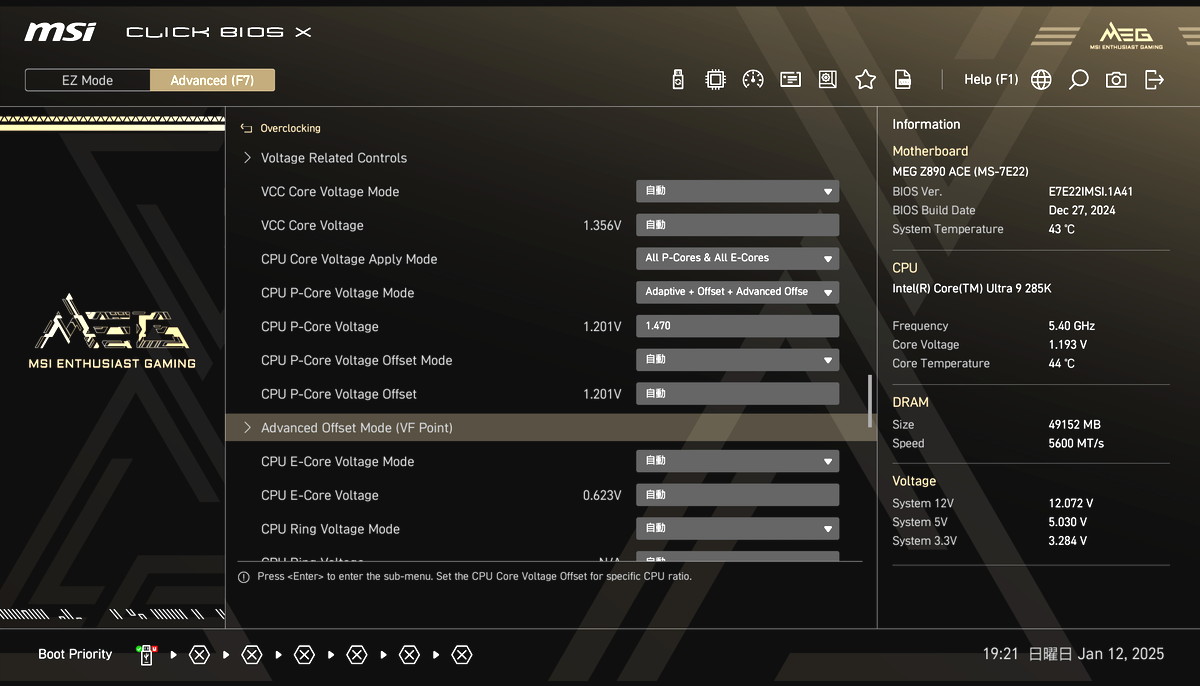Click the CPU P-Core Voltage field showing 1.470
Viewport: 1200px width, 686px height.
[738, 326]
